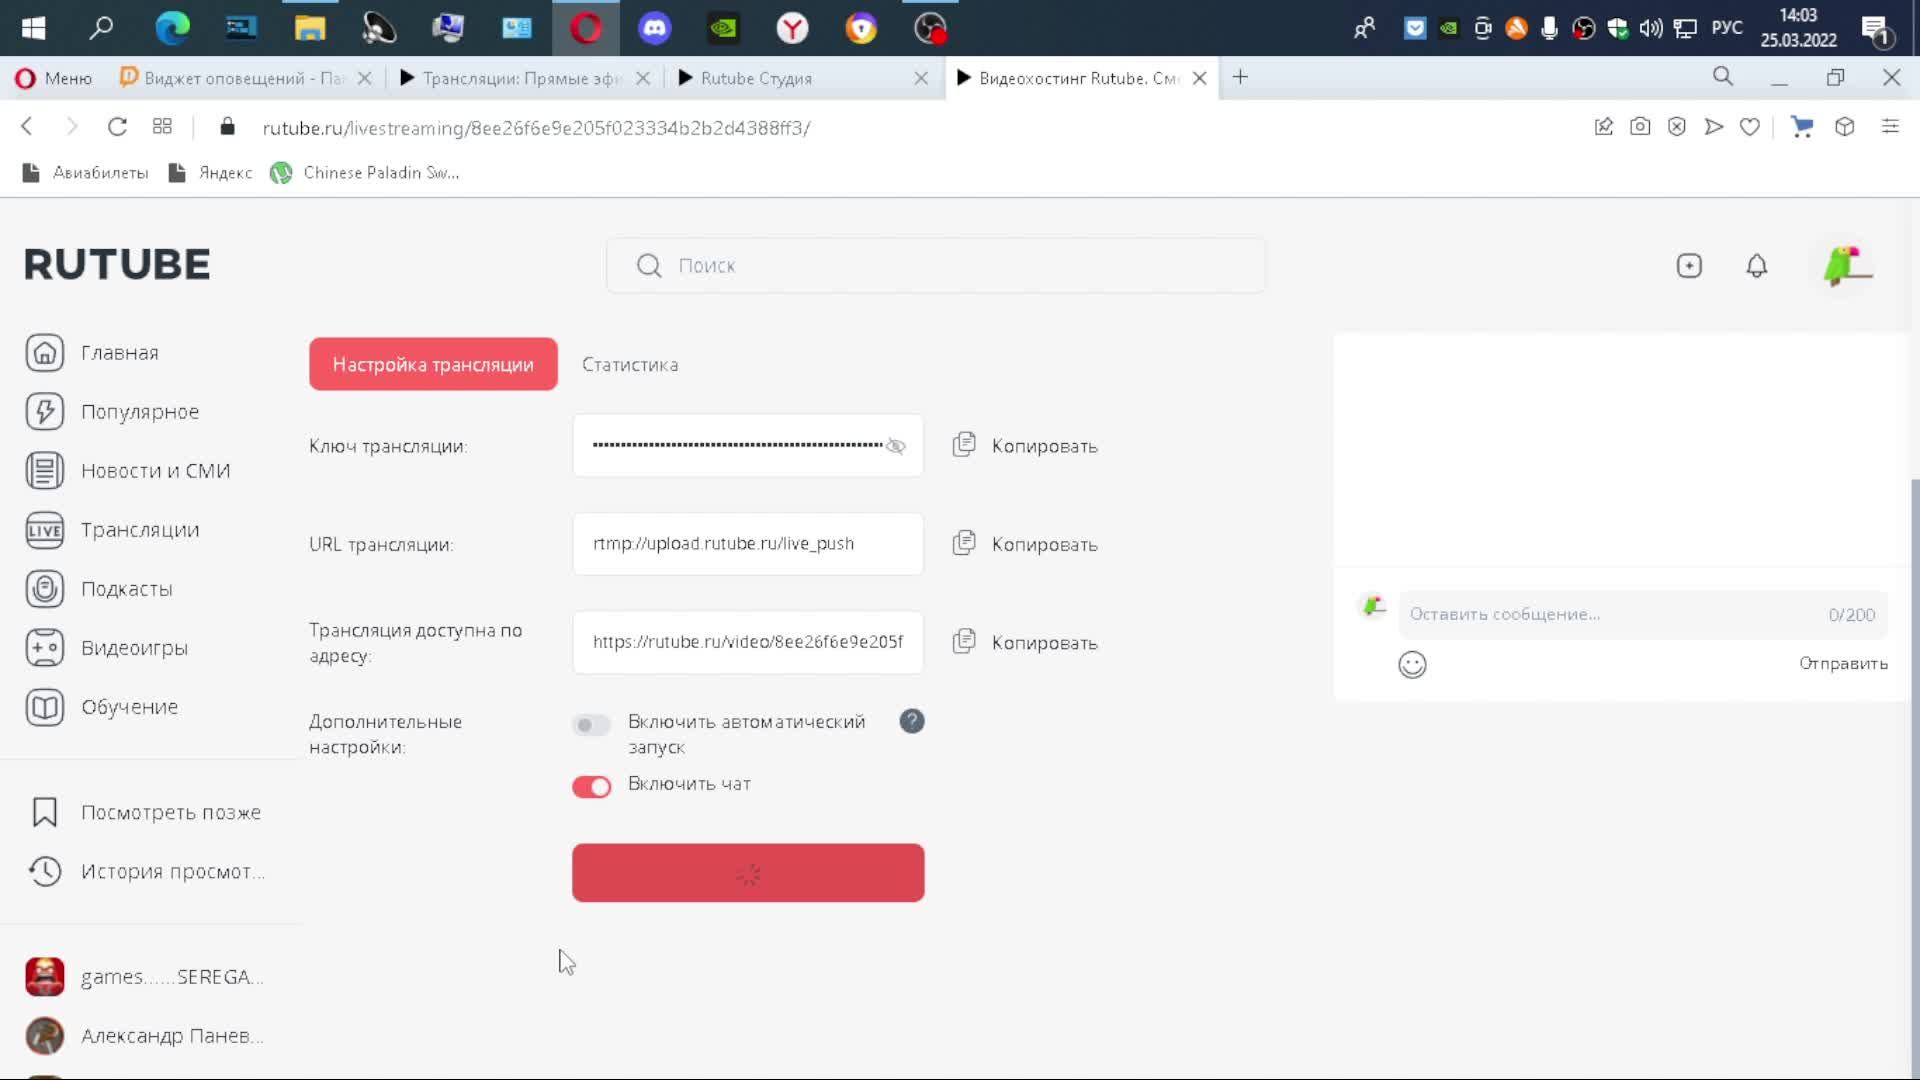
Task: Click the site lock security icon
Action: click(227, 127)
